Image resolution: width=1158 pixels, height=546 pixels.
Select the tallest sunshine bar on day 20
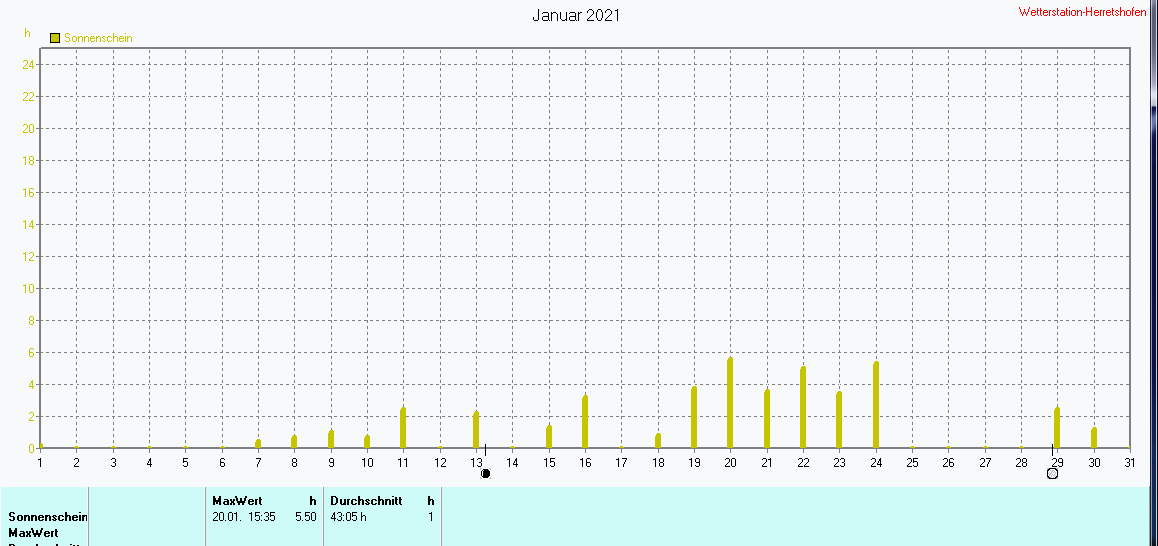(730, 403)
